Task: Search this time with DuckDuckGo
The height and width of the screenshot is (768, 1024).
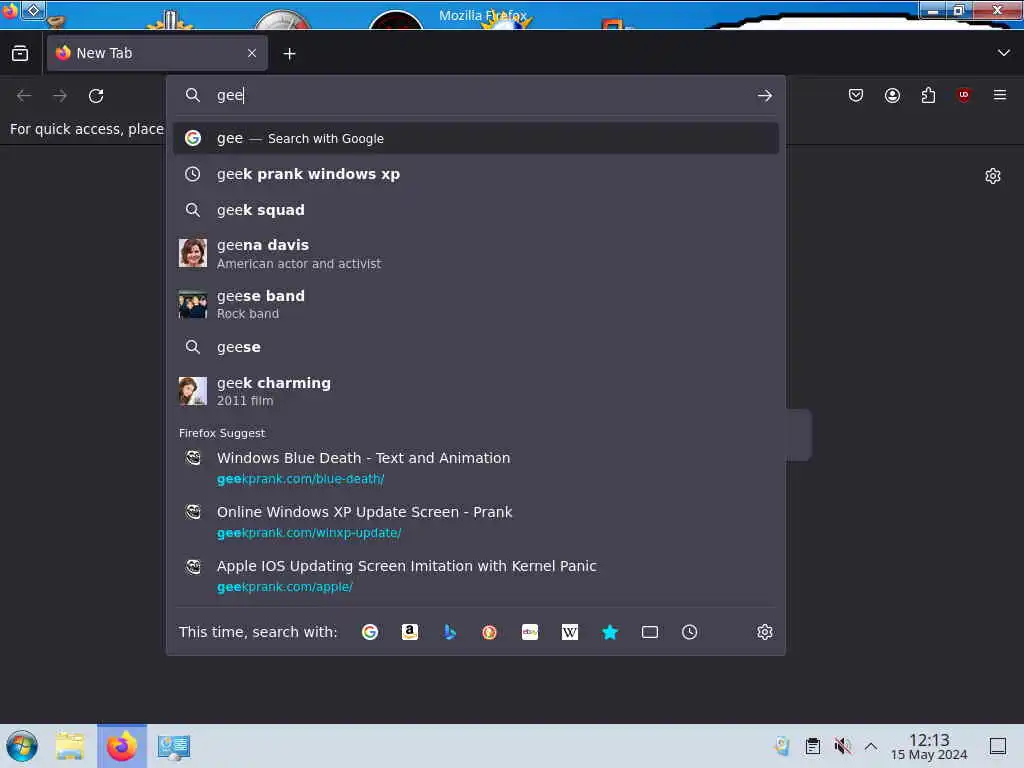Action: [489, 632]
